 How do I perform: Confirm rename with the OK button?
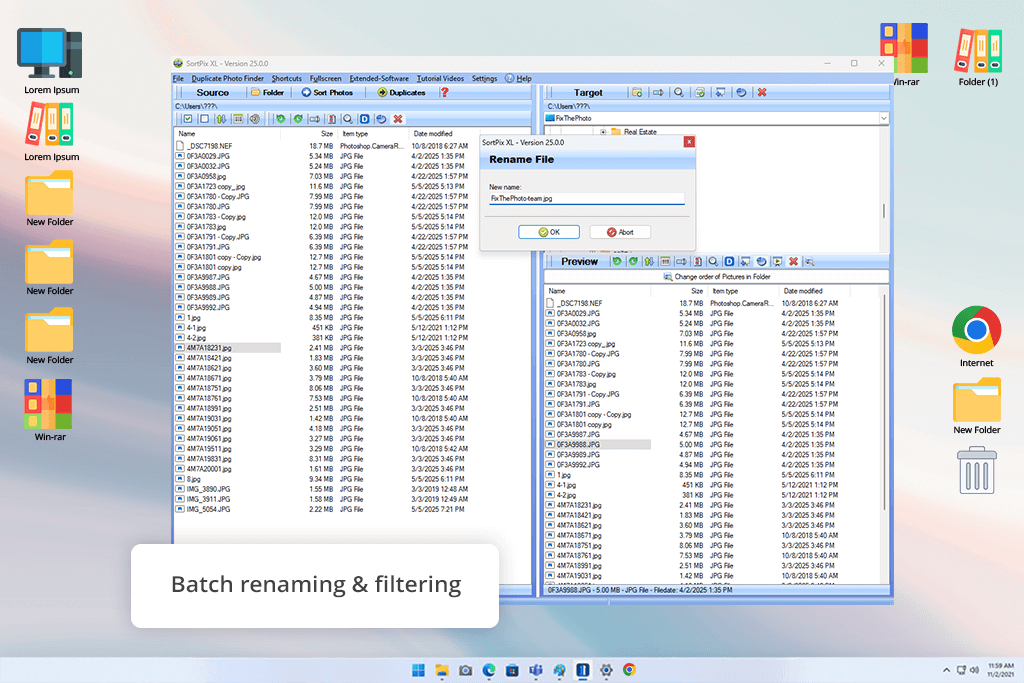[549, 232]
